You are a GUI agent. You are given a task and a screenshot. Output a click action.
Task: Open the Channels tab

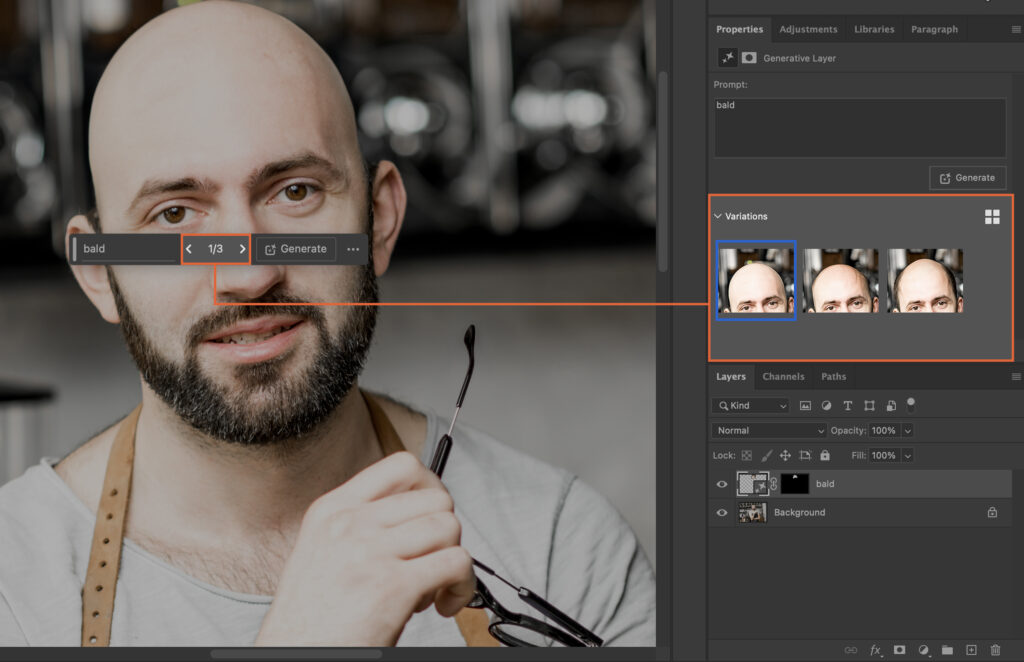(783, 376)
